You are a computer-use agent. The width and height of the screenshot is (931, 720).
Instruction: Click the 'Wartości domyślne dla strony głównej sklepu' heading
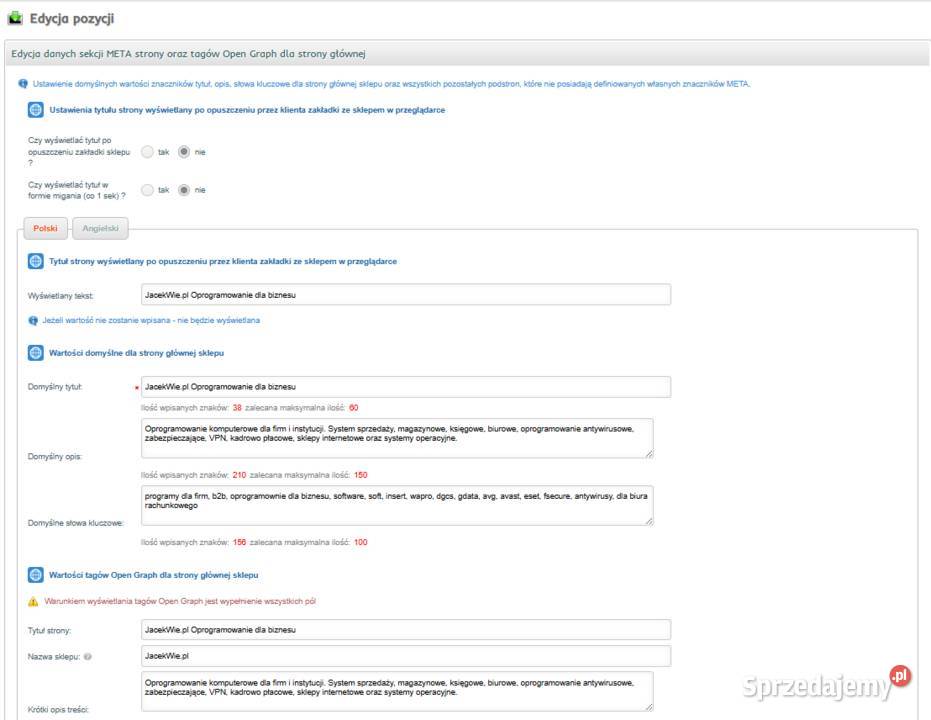137,353
